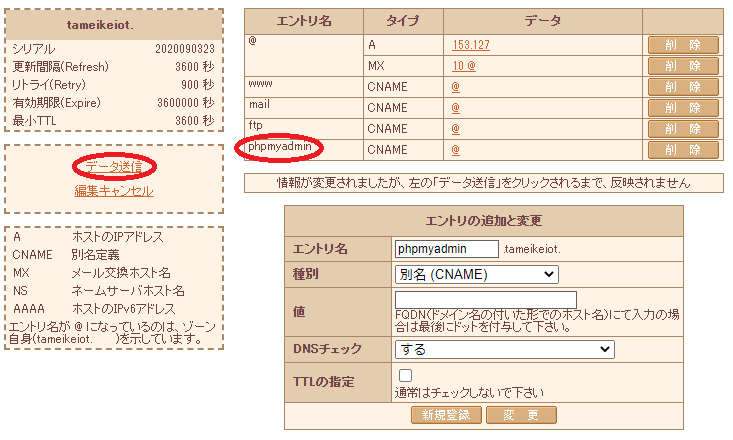Open the phpmyadmin entry @ data link

(455, 150)
